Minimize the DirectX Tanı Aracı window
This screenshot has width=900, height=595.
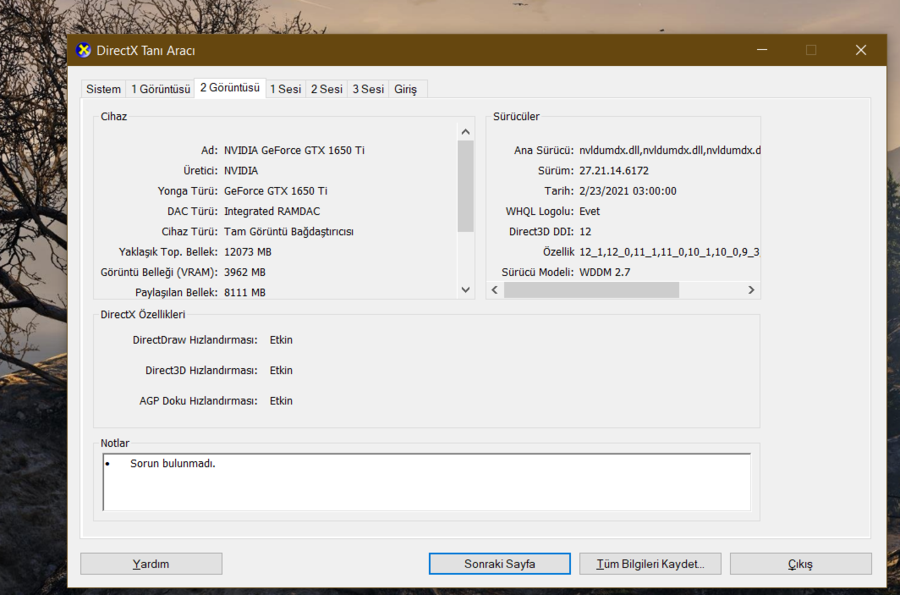tap(762, 50)
